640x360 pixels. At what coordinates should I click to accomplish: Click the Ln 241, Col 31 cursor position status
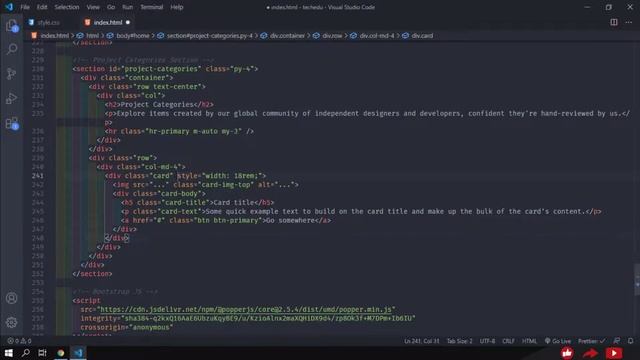[x=422, y=341]
